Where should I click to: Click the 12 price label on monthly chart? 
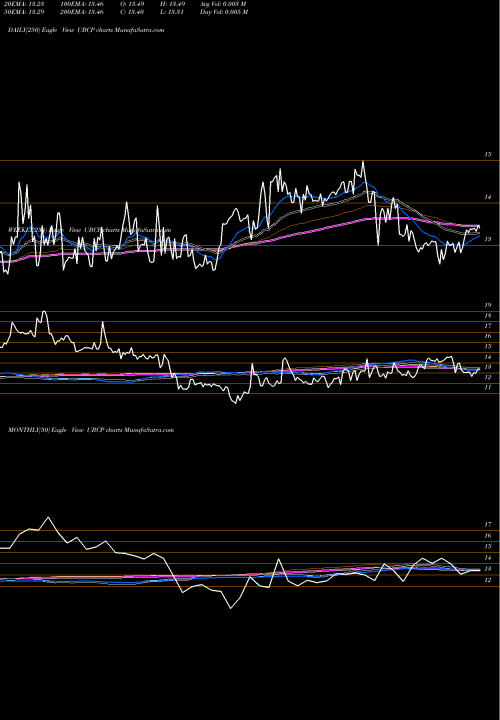488,580
